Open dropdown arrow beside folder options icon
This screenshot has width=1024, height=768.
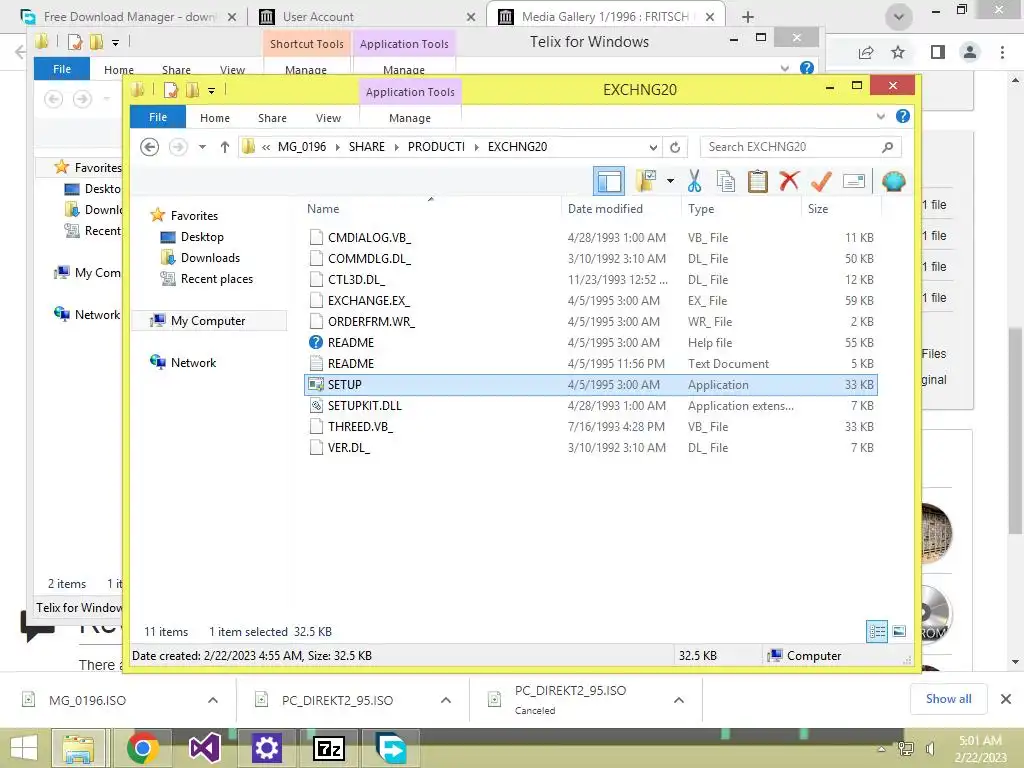(x=670, y=181)
